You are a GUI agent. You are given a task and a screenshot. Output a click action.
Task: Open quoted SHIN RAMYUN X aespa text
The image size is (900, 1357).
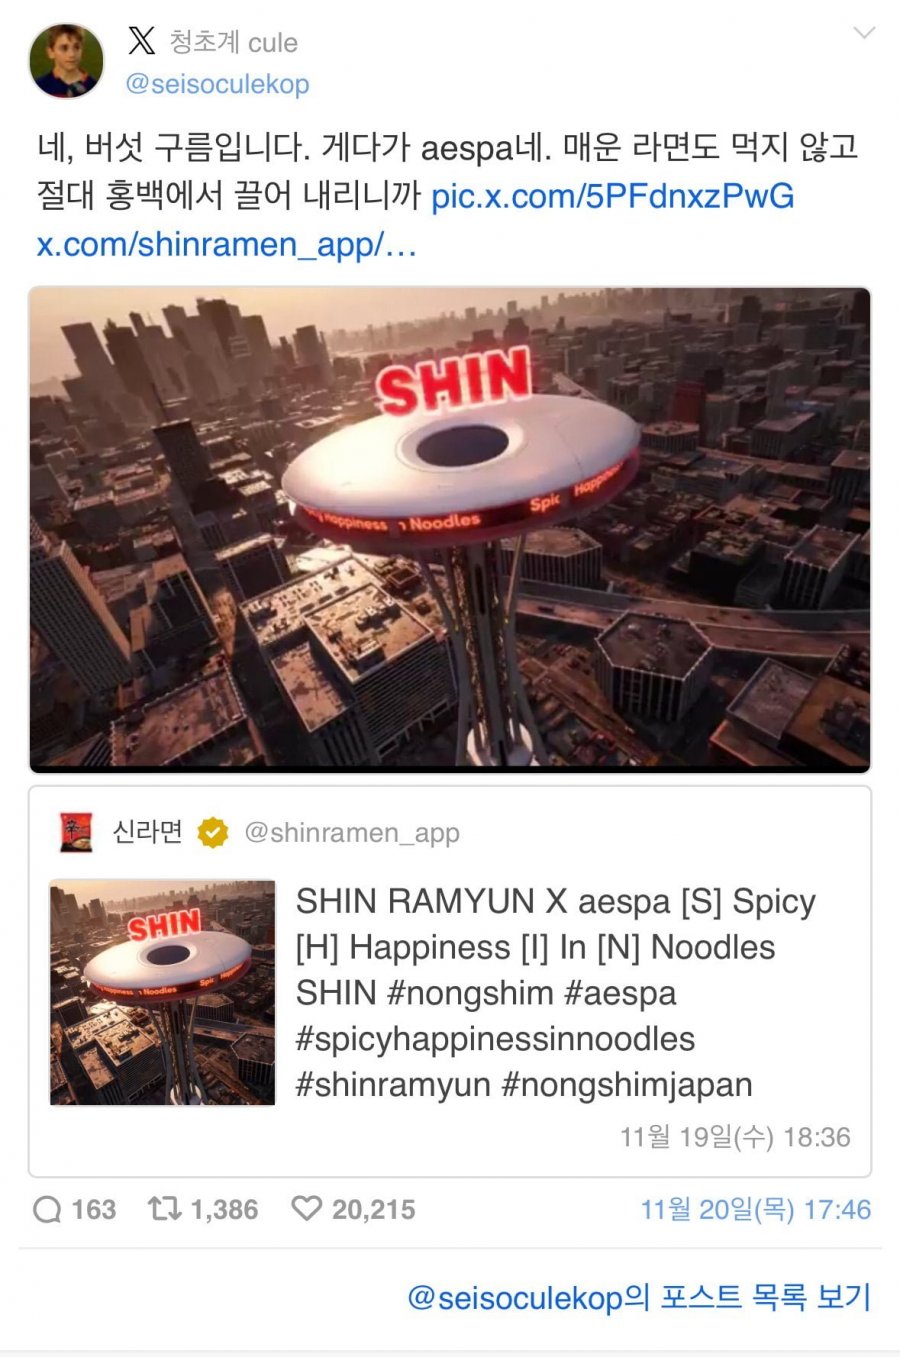(555, 992)
